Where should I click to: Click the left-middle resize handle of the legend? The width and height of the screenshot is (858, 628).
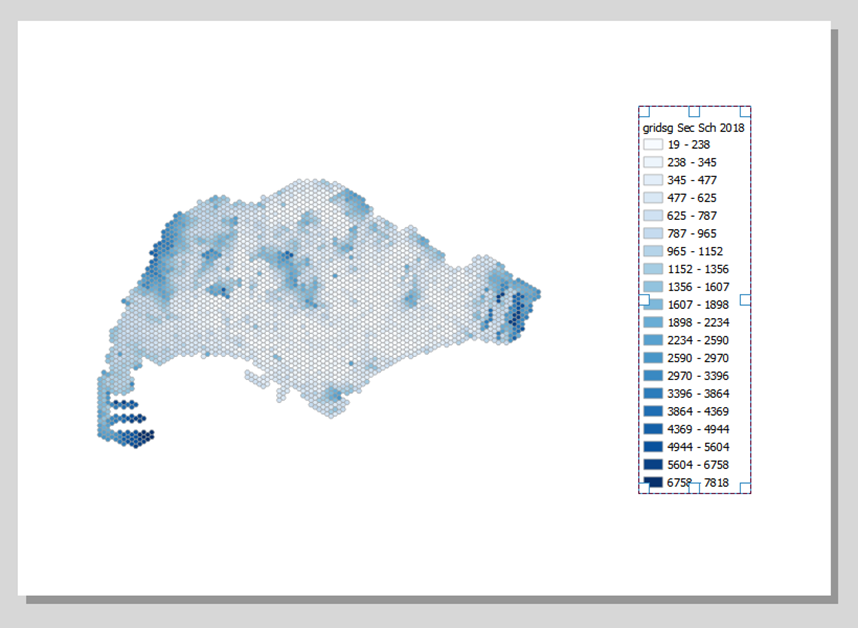644,299
